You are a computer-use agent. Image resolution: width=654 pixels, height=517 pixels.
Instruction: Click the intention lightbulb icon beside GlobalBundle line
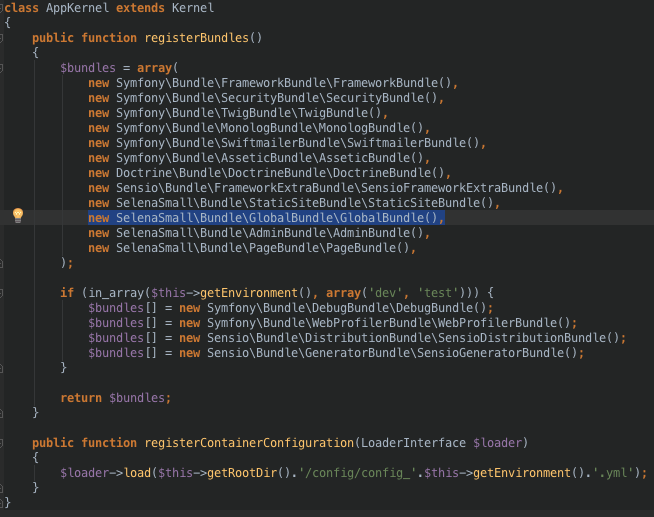pyautogui.click(x=18, y=216)
